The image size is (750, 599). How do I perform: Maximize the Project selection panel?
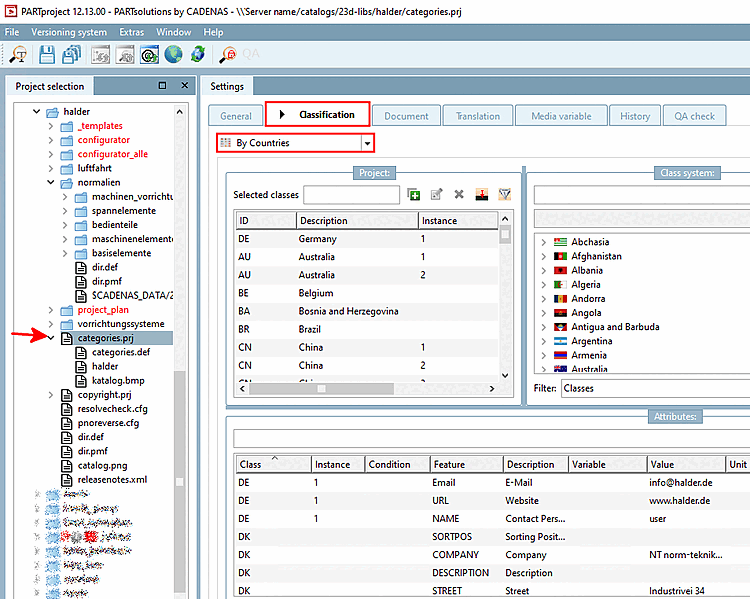(163, 85)
